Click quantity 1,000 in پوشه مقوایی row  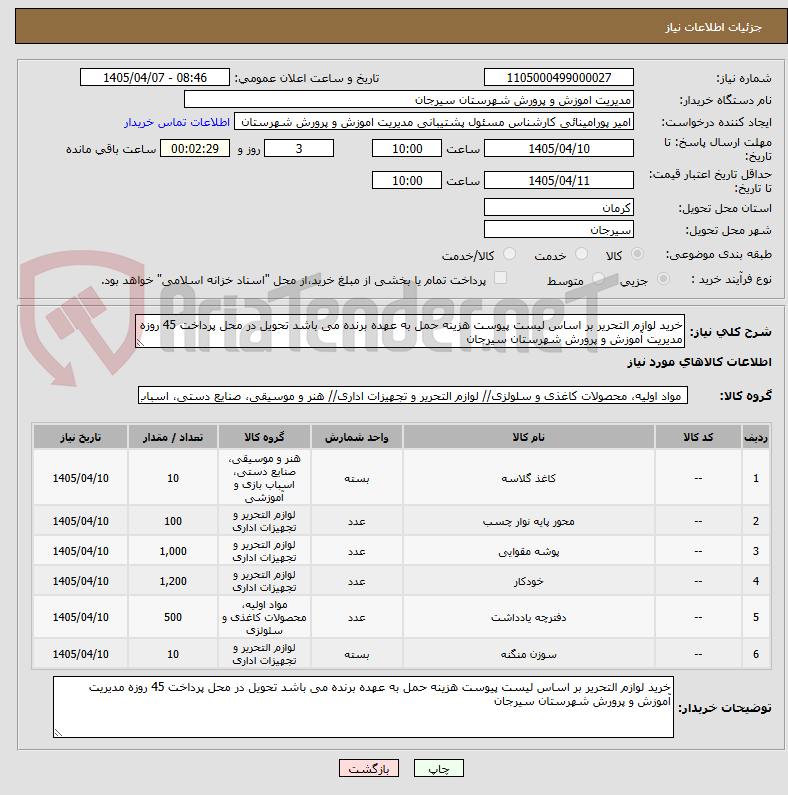pyautogui.click(x=173, y=551)
